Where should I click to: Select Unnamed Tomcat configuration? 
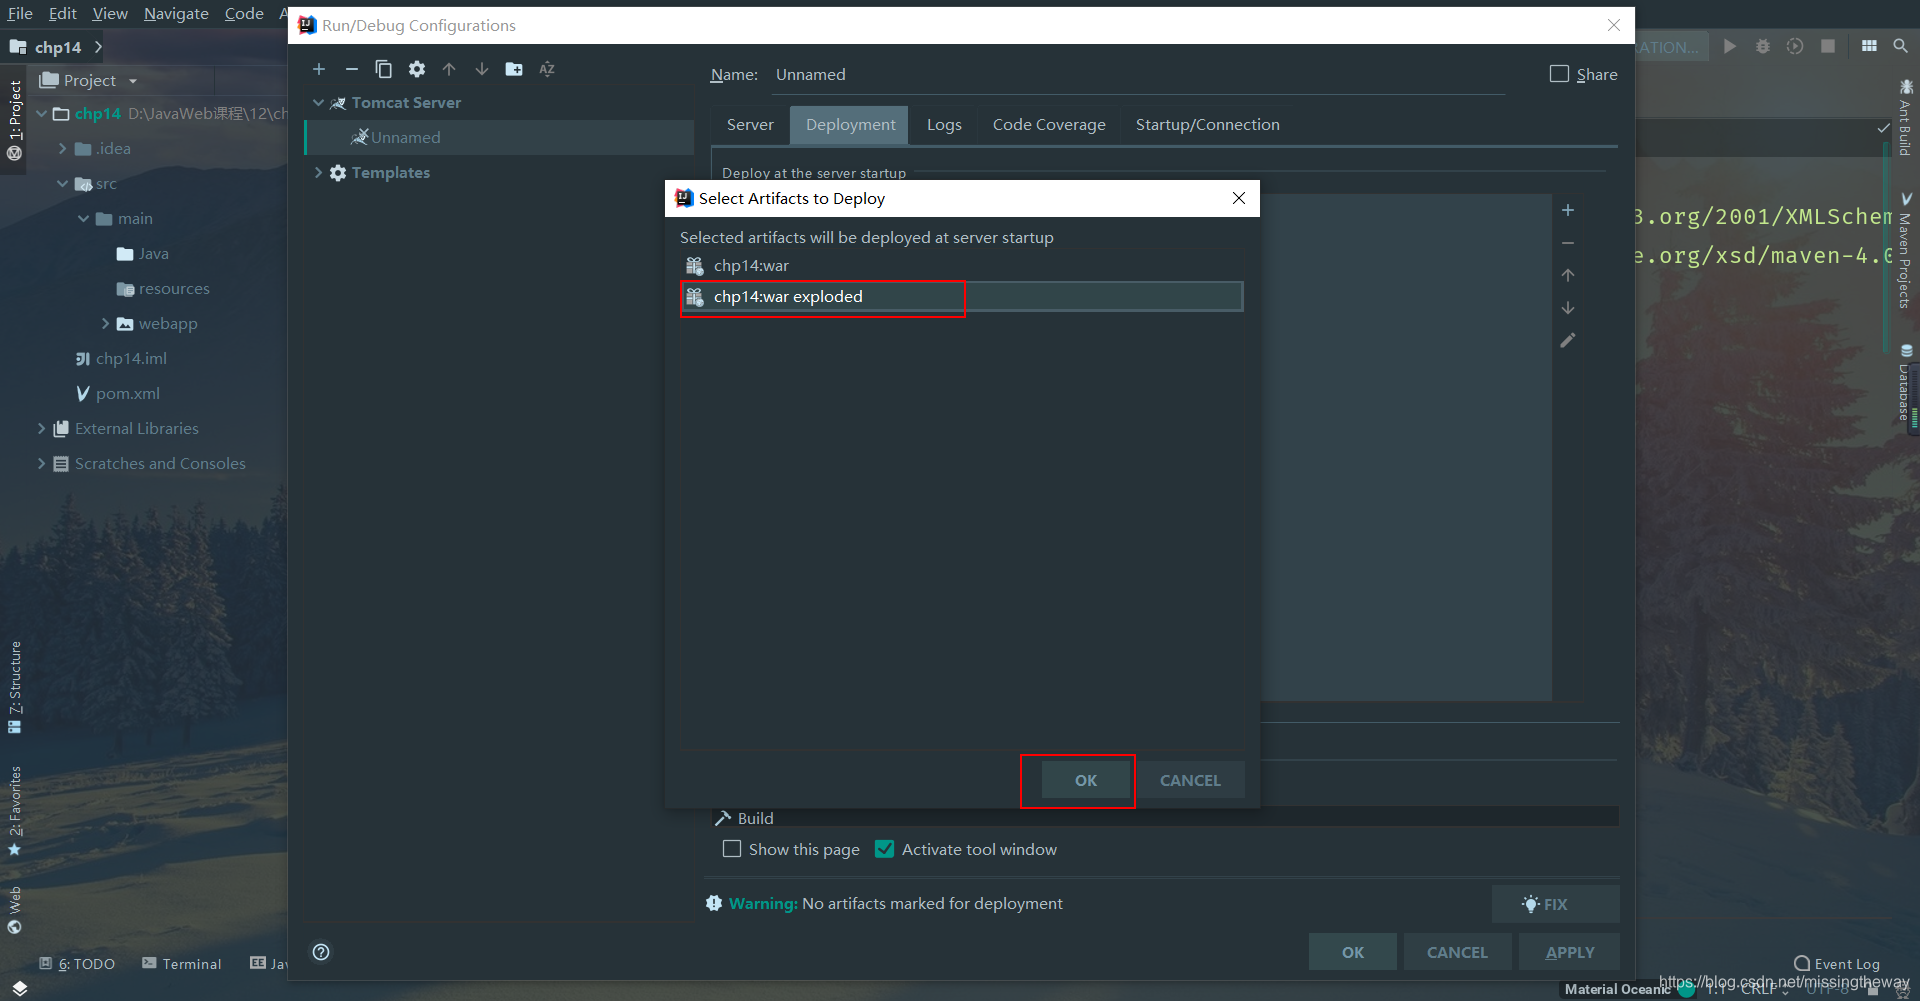tap(499, 137)
